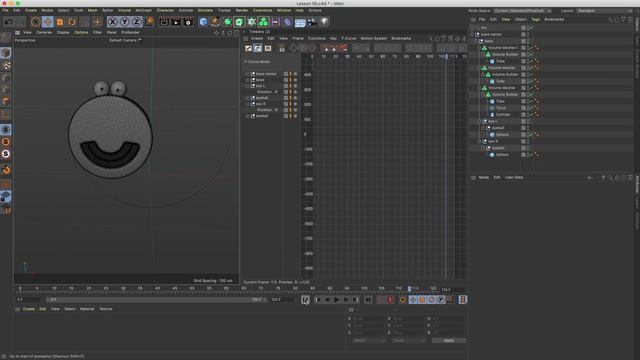Toggle Y axis lock
Viewport: 640px width, 360px height.
[124, 22]
